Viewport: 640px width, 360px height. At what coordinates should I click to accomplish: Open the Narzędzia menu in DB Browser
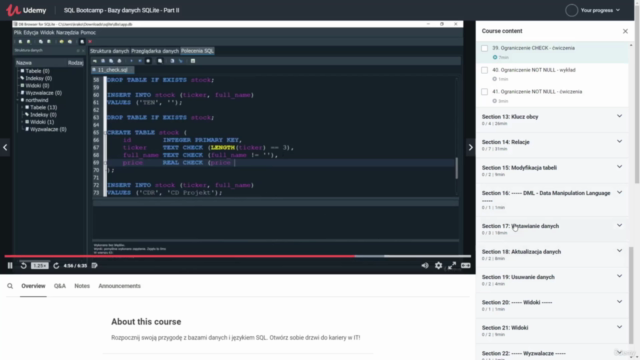pos(67,33)
